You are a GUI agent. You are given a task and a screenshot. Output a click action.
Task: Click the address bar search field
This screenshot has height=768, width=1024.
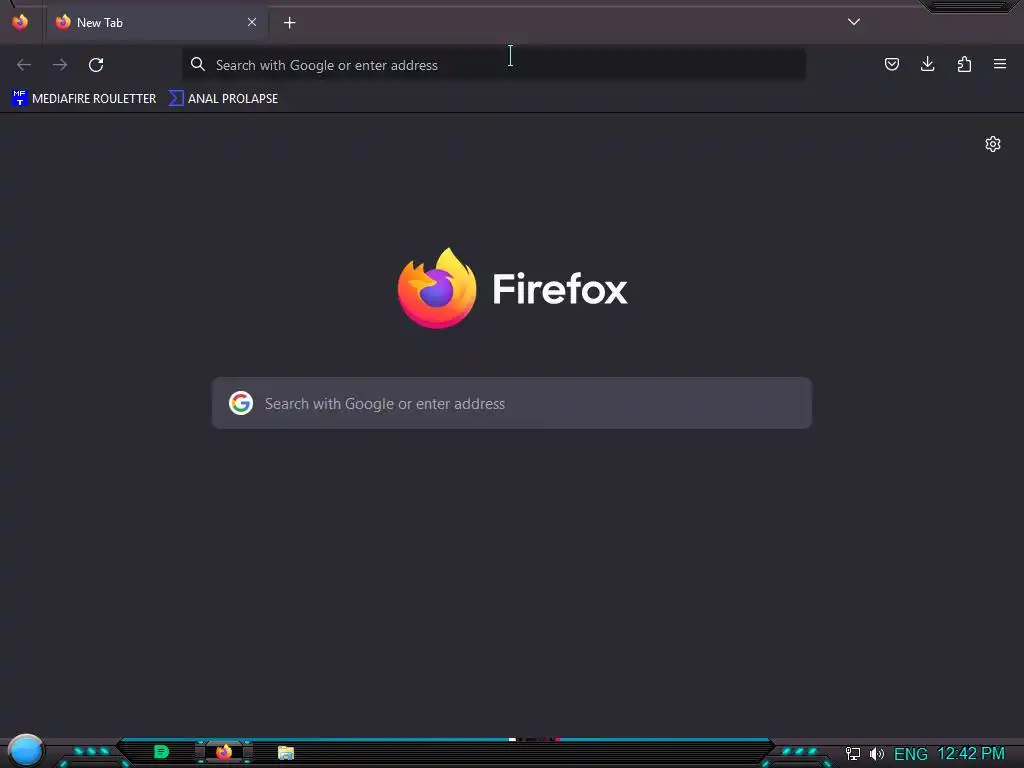coord(494,65)
